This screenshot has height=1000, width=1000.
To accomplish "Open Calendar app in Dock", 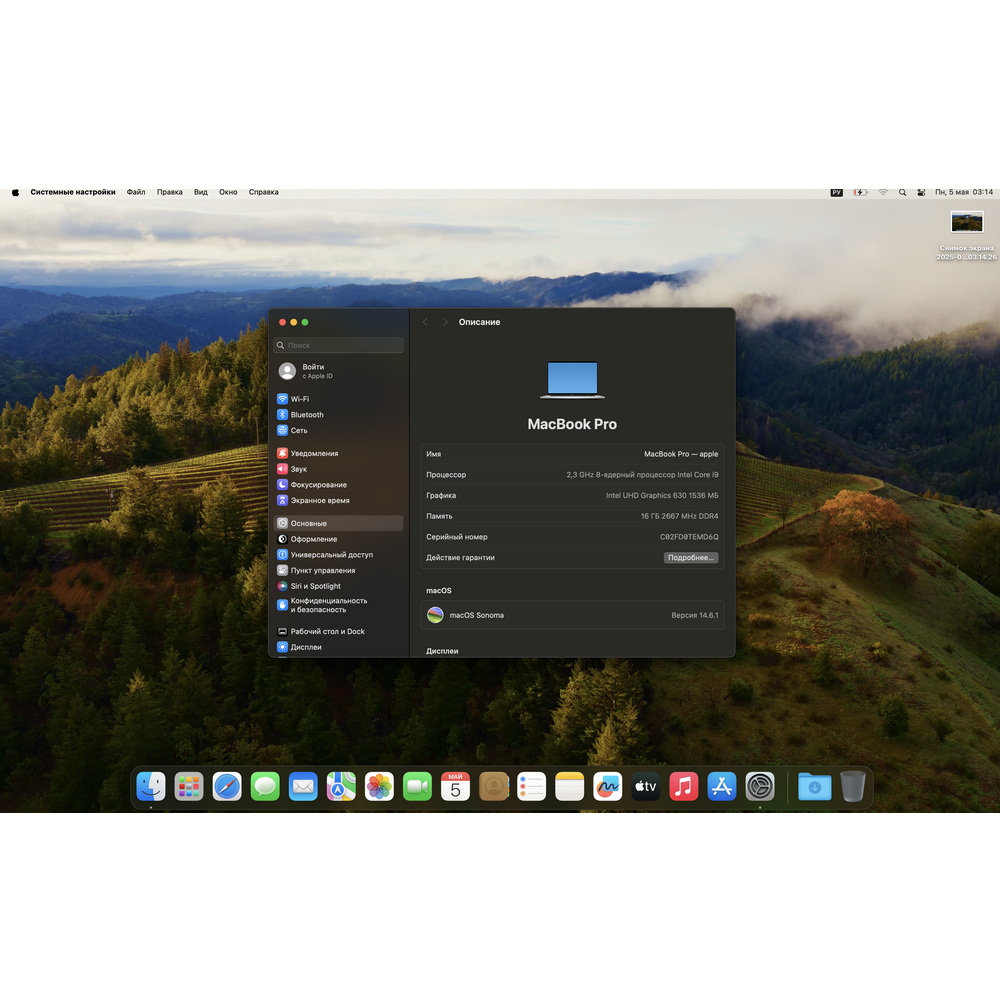I will tap(455, 786).
